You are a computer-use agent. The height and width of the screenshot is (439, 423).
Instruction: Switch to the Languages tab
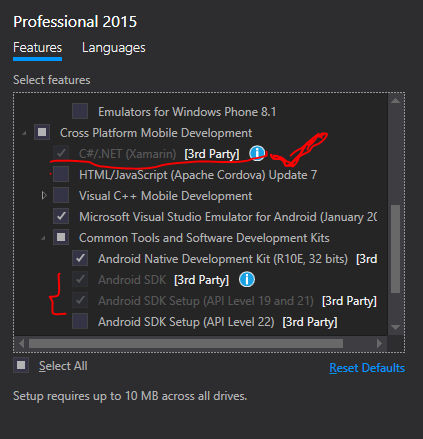tap(114, 48)
